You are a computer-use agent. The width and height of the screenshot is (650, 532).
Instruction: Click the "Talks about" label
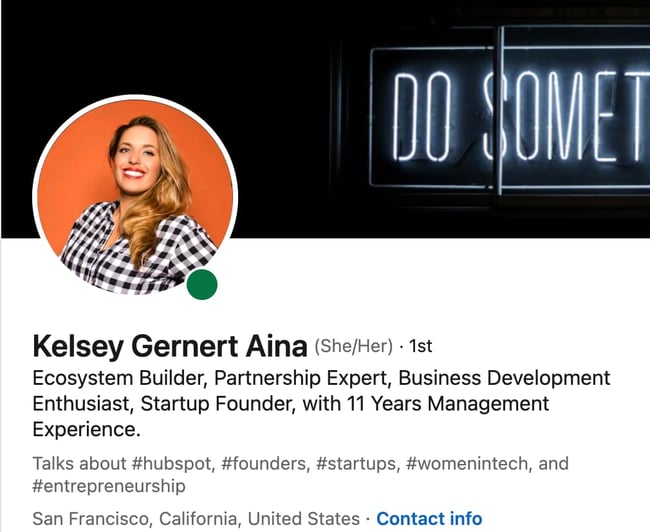(x=72, y=464)
